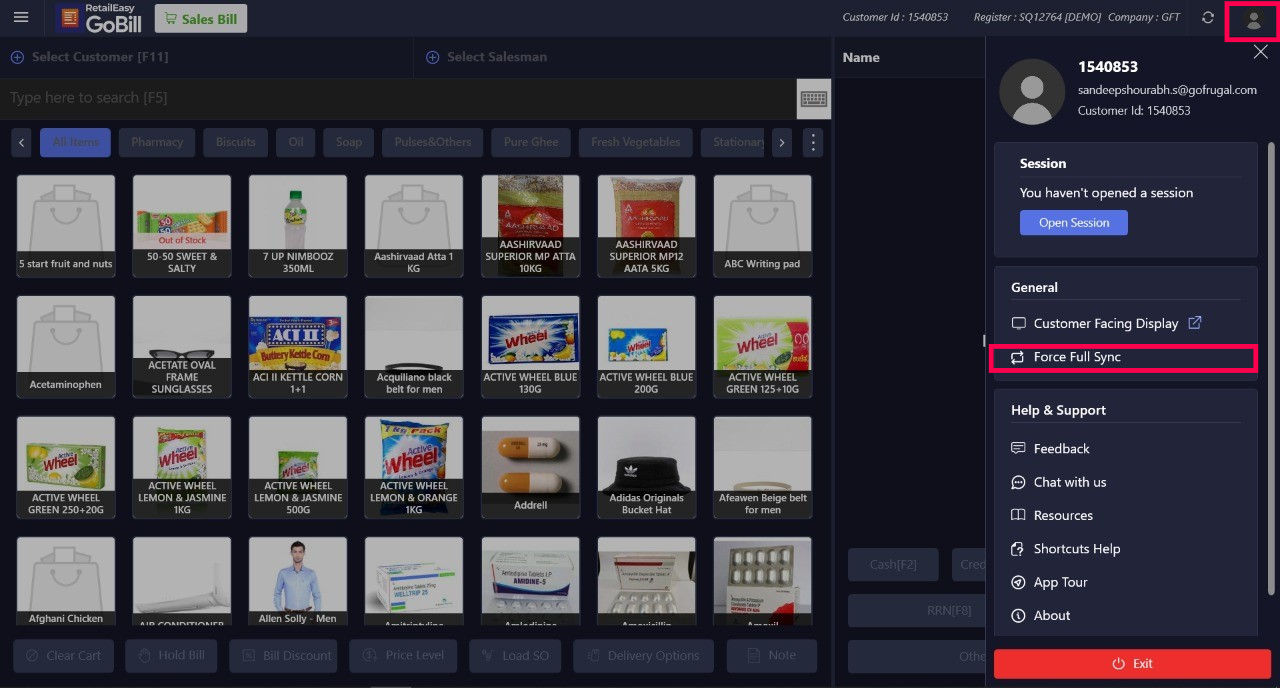Click the item search field
The image size is (1280, 688).
coord(398,98)
